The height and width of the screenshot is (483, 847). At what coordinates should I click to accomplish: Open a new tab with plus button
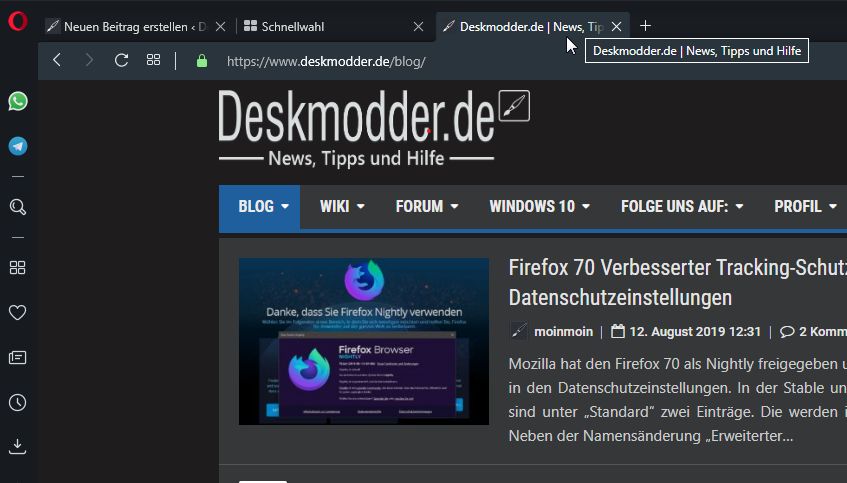click(645, 26)
